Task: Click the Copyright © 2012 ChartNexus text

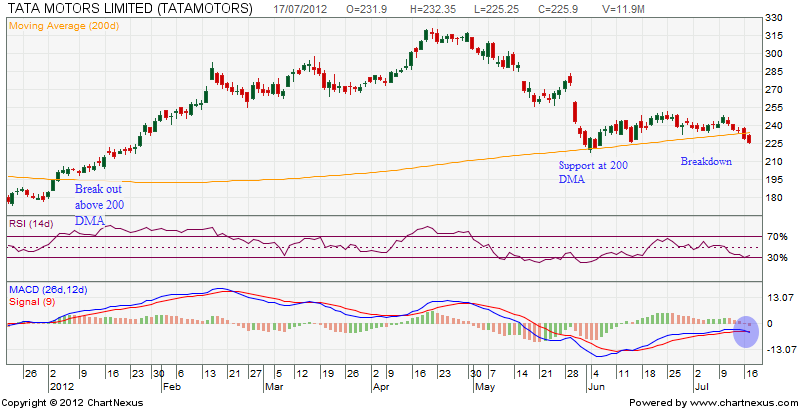Action: click(72, 403)
